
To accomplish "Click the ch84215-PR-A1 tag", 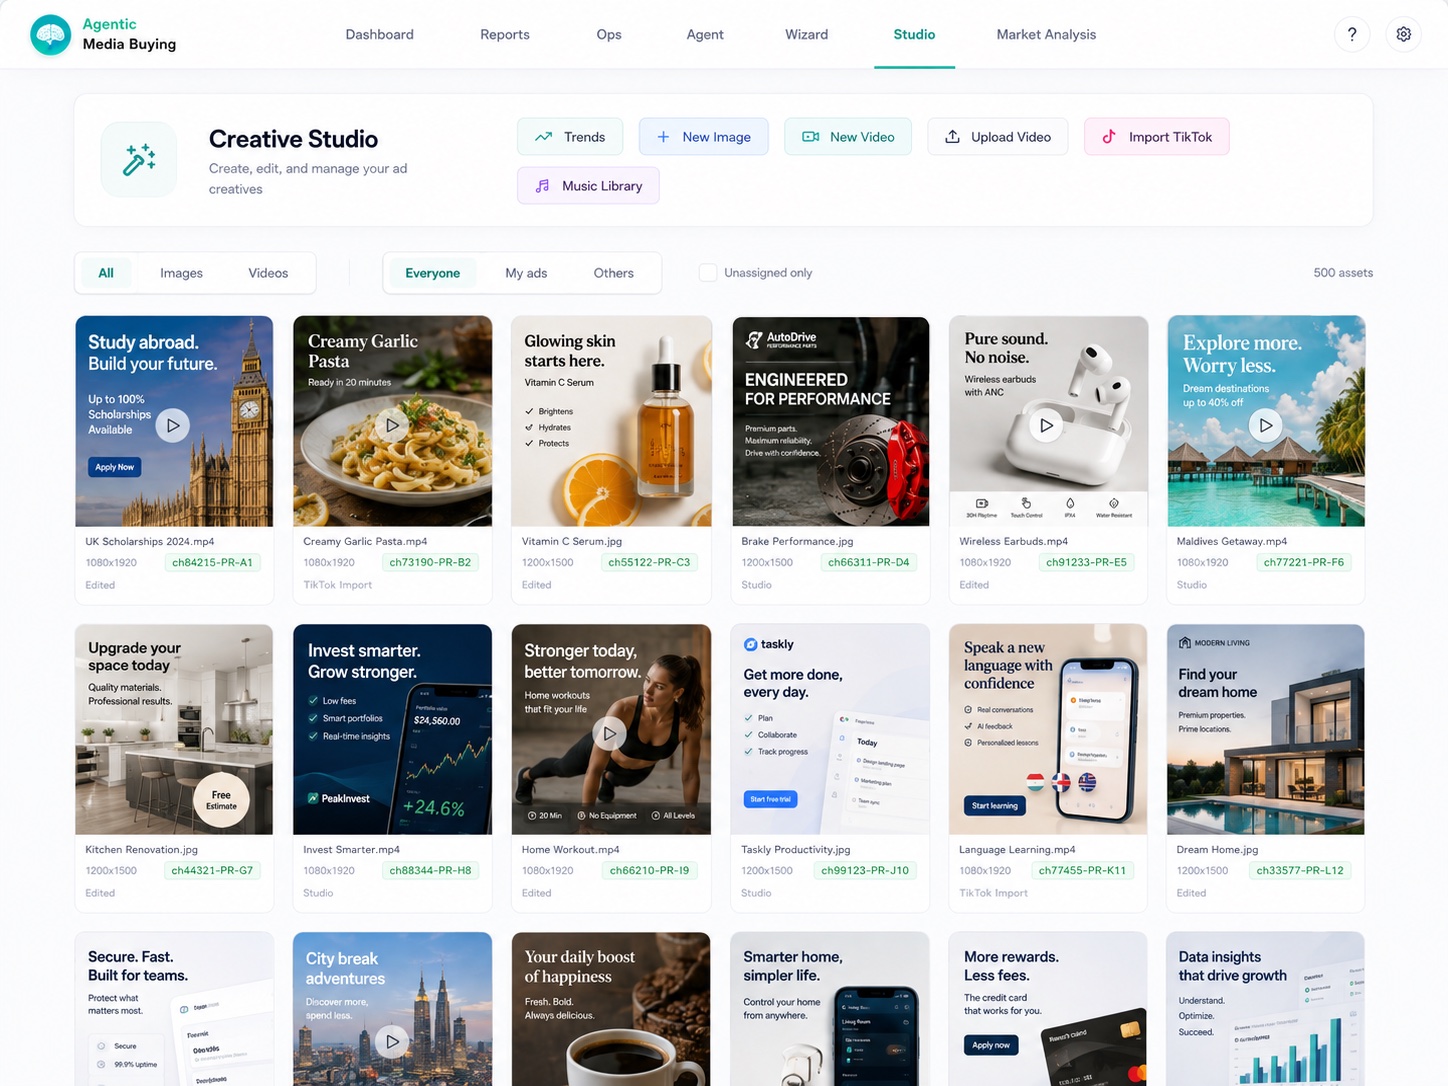I will pos(212,563).
